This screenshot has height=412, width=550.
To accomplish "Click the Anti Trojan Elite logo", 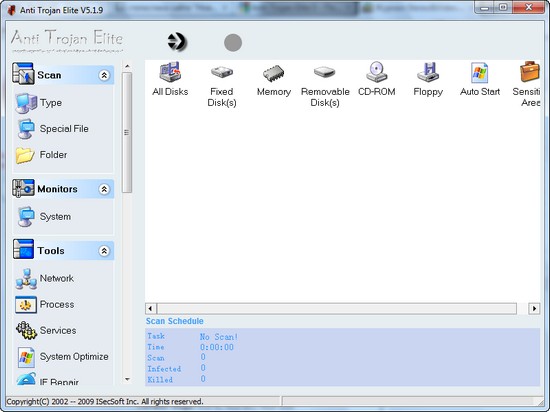I will point(67,40).
